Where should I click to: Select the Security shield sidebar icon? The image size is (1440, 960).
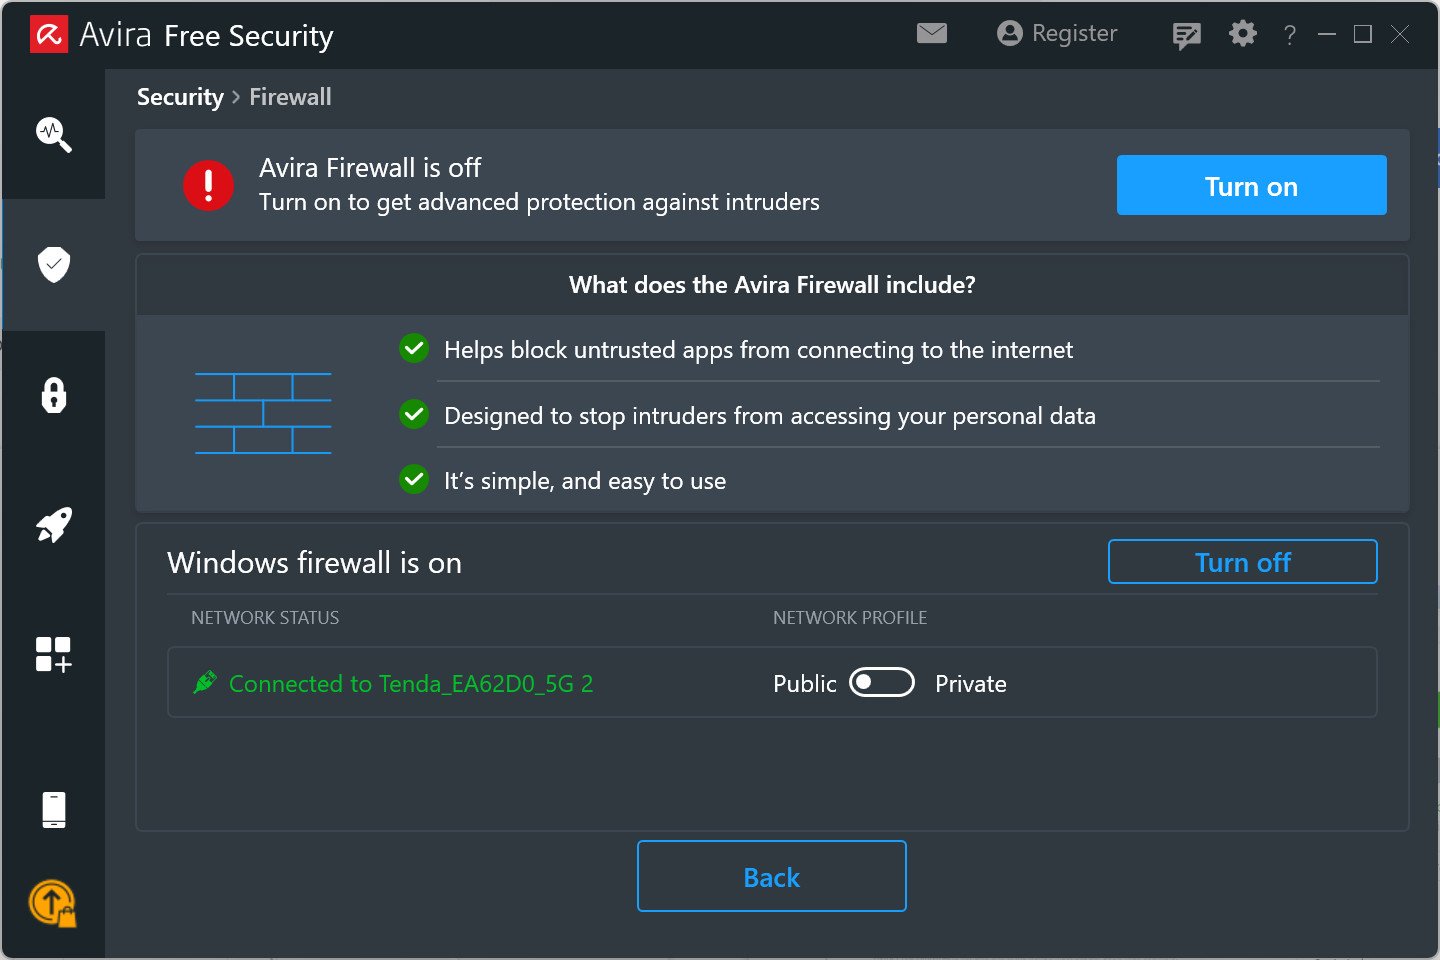click(54, 265)
